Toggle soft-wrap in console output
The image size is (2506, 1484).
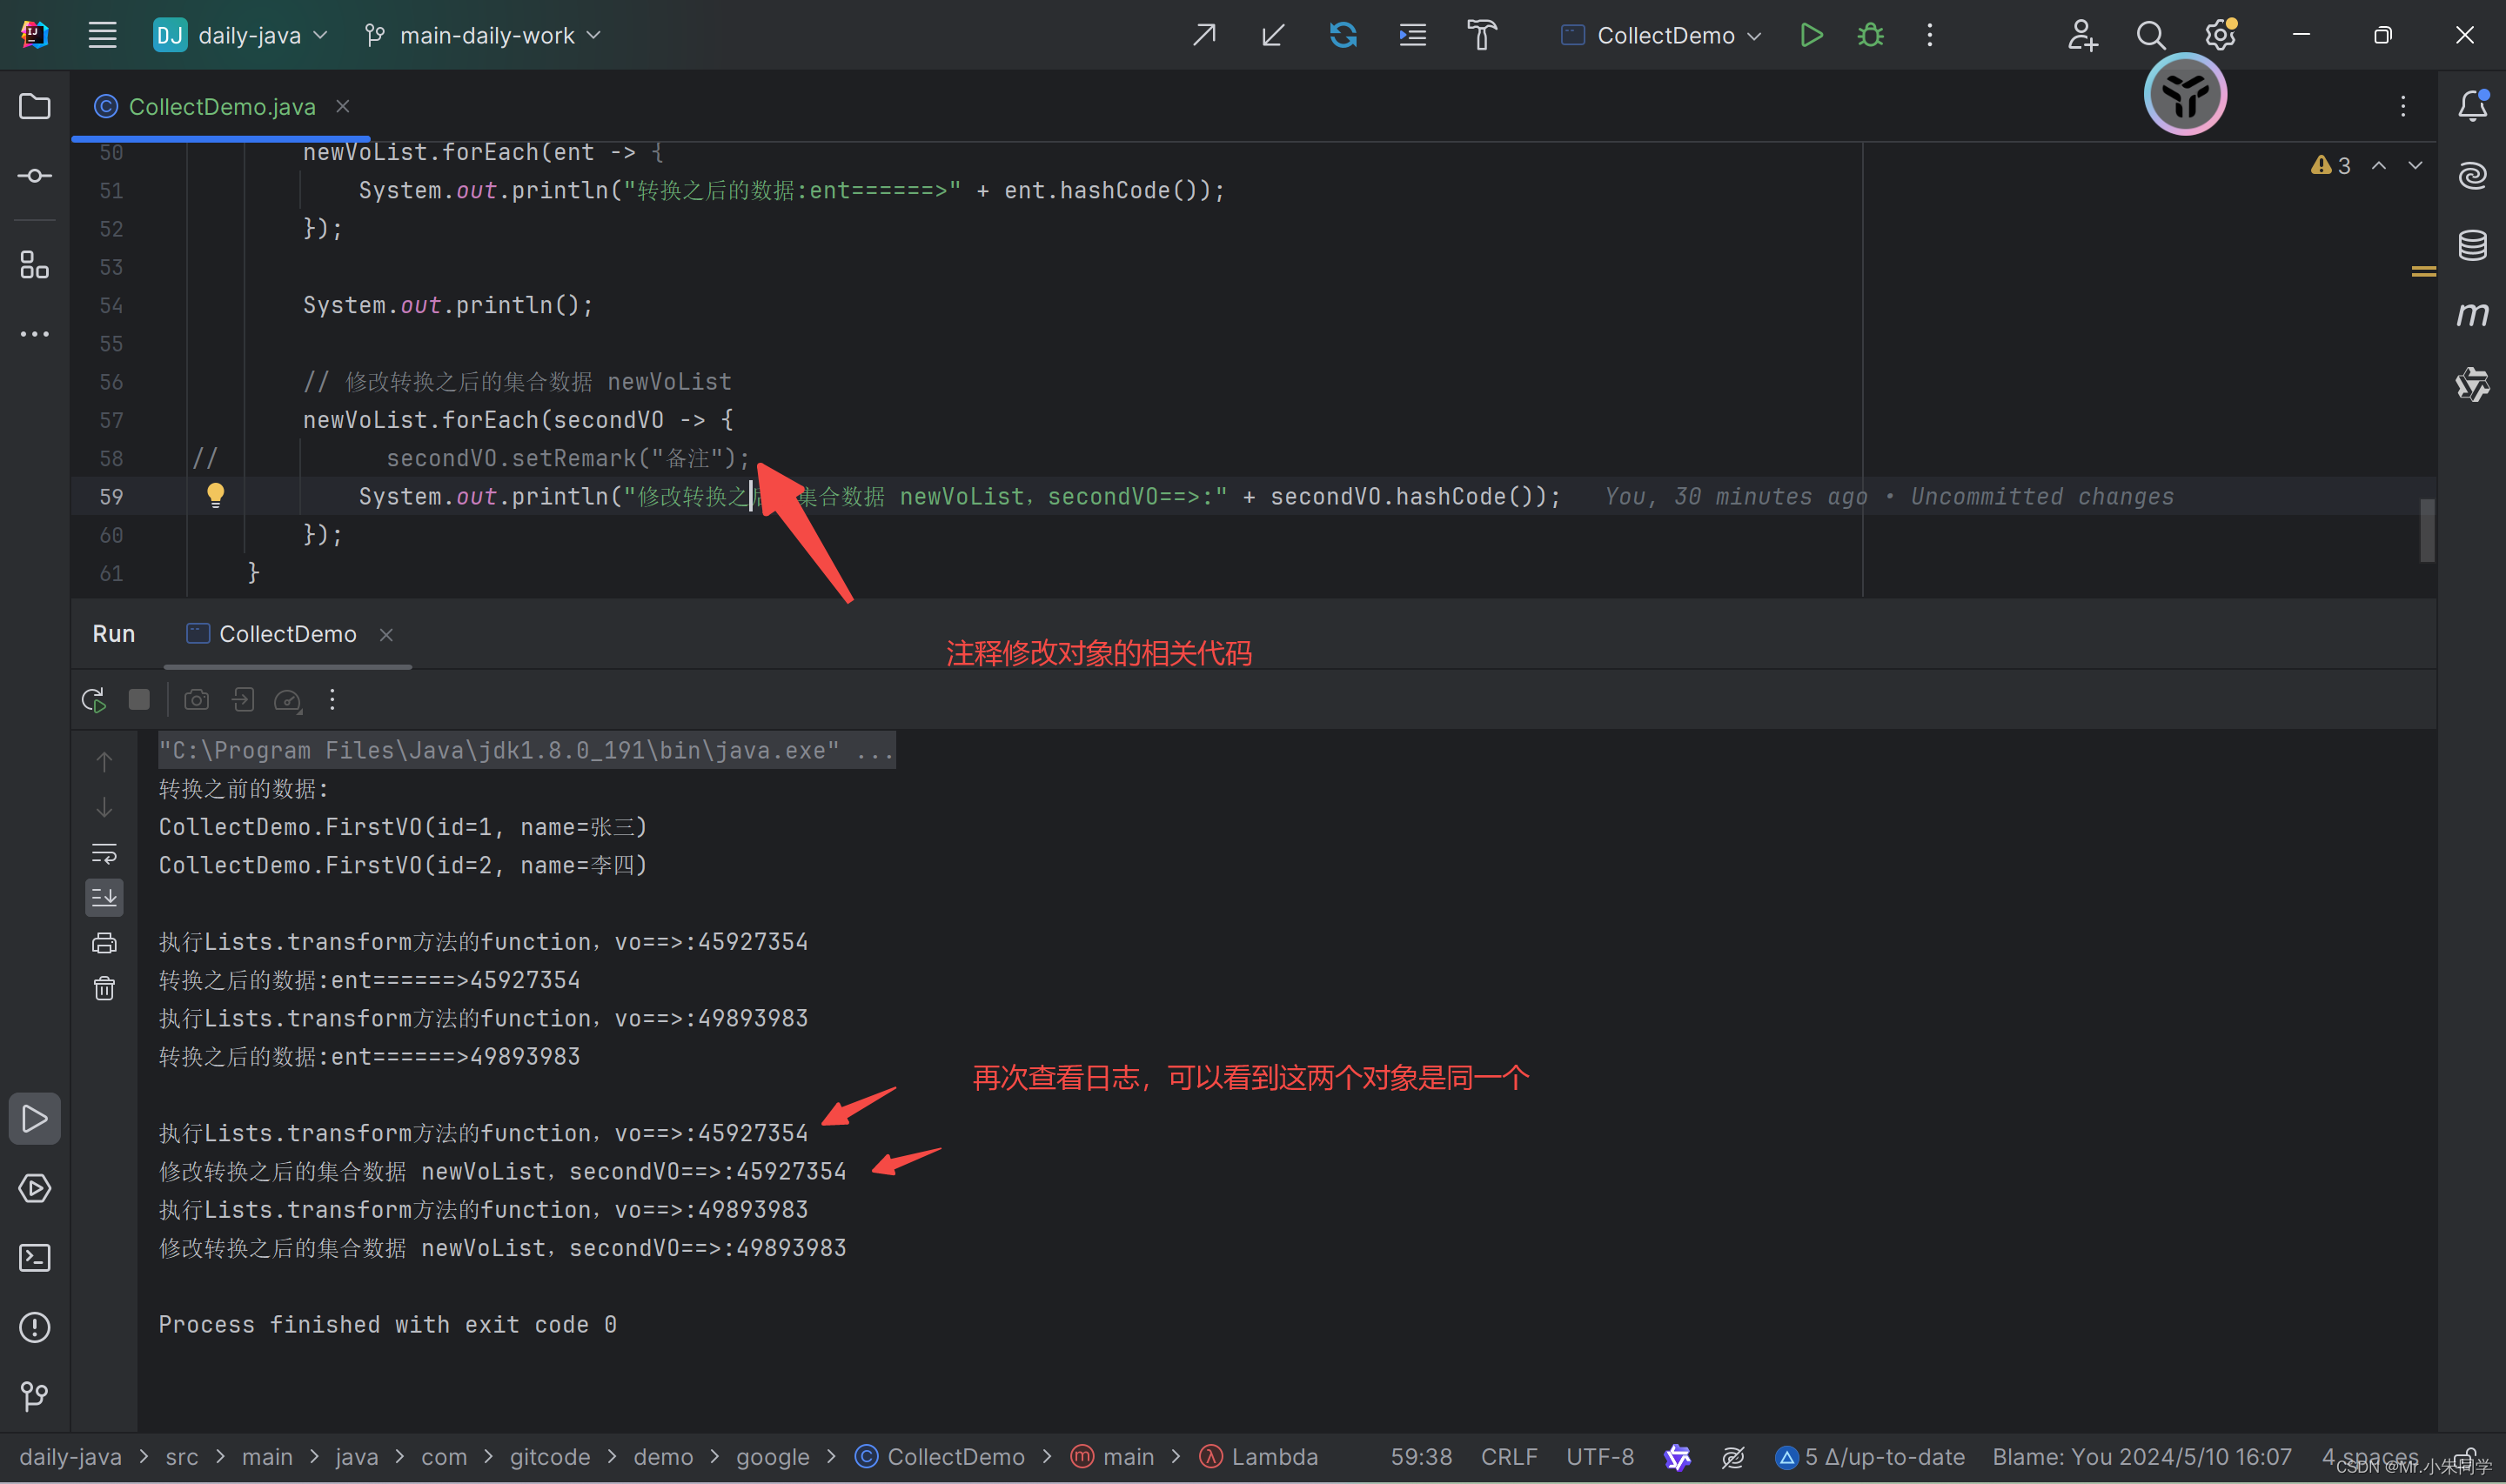[104, 853]
